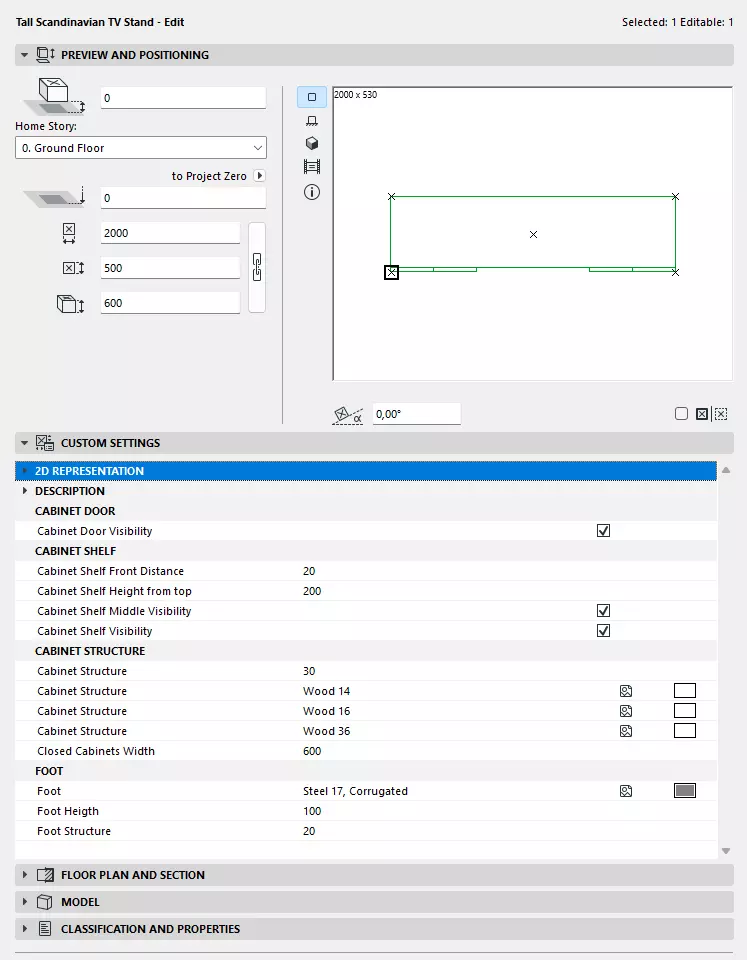Collapse the Custom Settings panel
The image size is (747, 960).
coord(24,443)
